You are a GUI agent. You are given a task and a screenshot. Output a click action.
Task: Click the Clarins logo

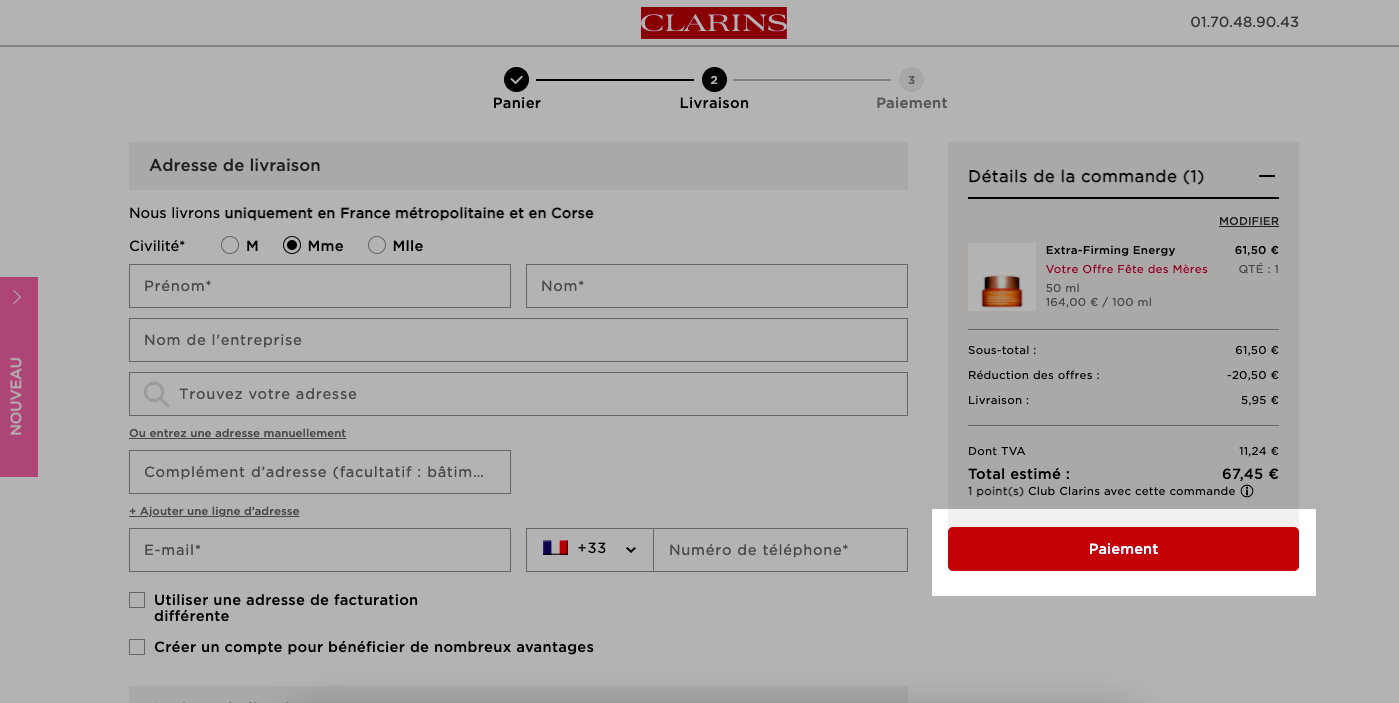pyautogui.click(x=714, y=23)
